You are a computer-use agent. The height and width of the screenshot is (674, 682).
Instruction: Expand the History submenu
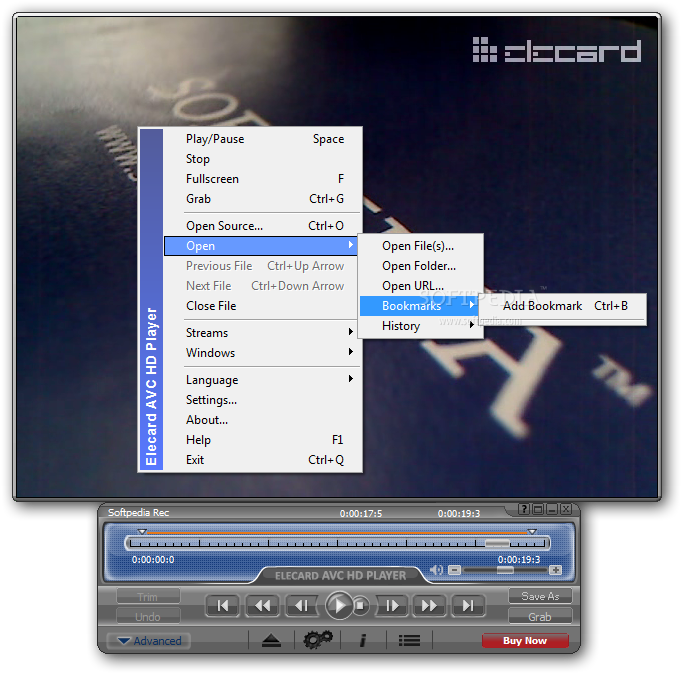420,326
